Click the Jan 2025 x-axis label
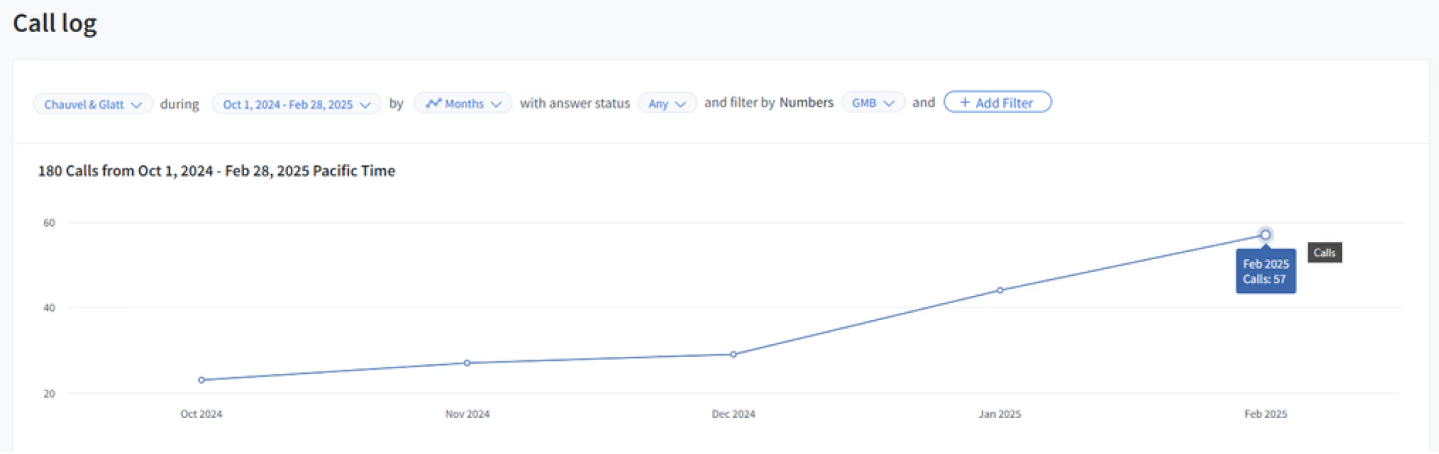The width and height of the screenshot is (1439, 454). [1000, 414]
